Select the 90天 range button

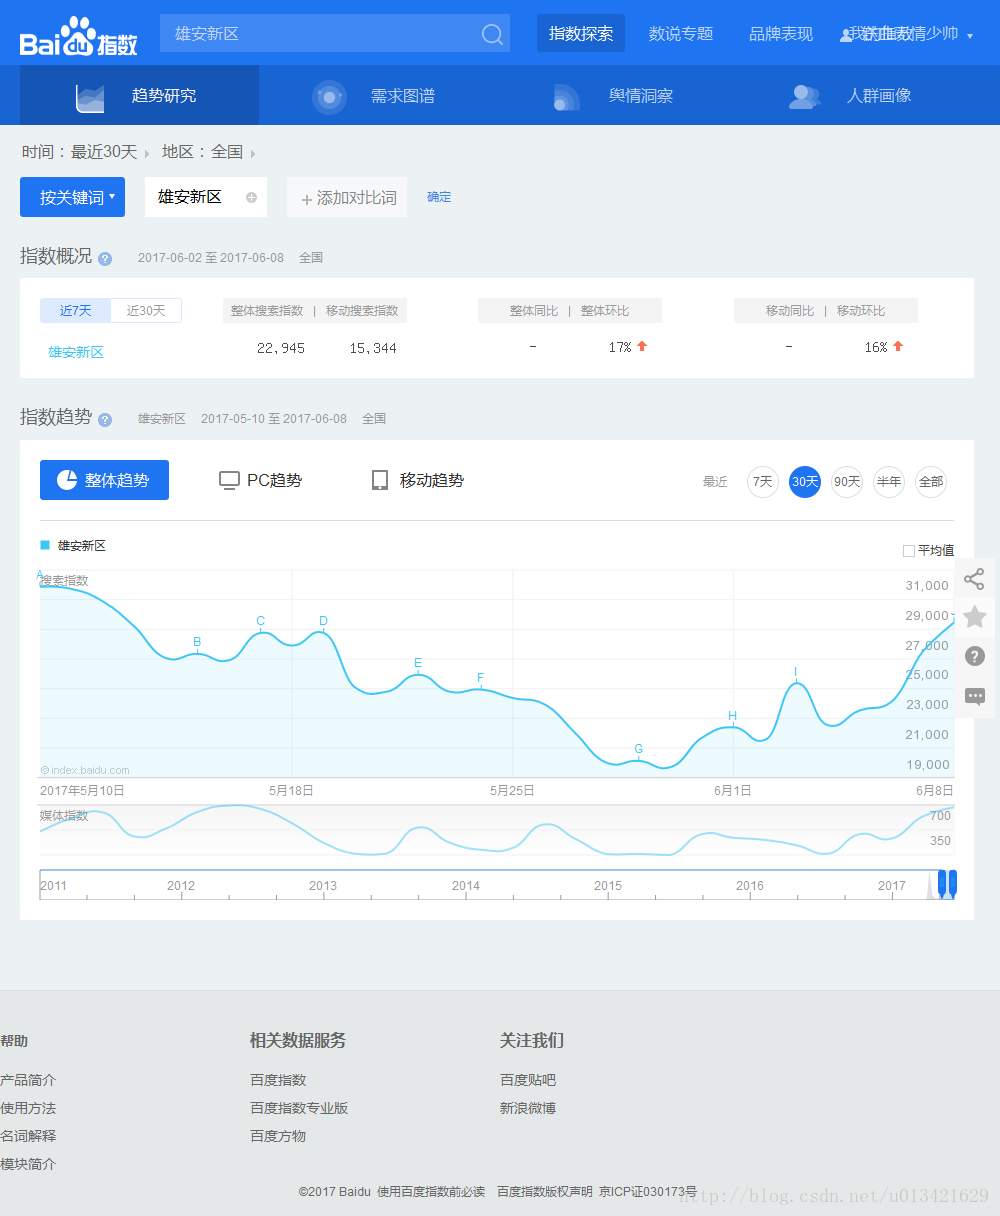click(847, 482)
